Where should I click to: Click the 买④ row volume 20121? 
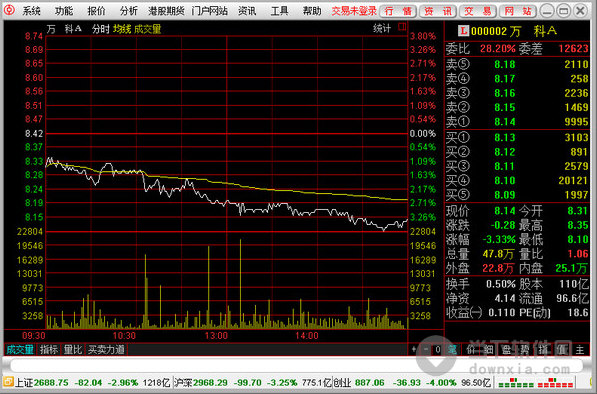tap(573, 180)
